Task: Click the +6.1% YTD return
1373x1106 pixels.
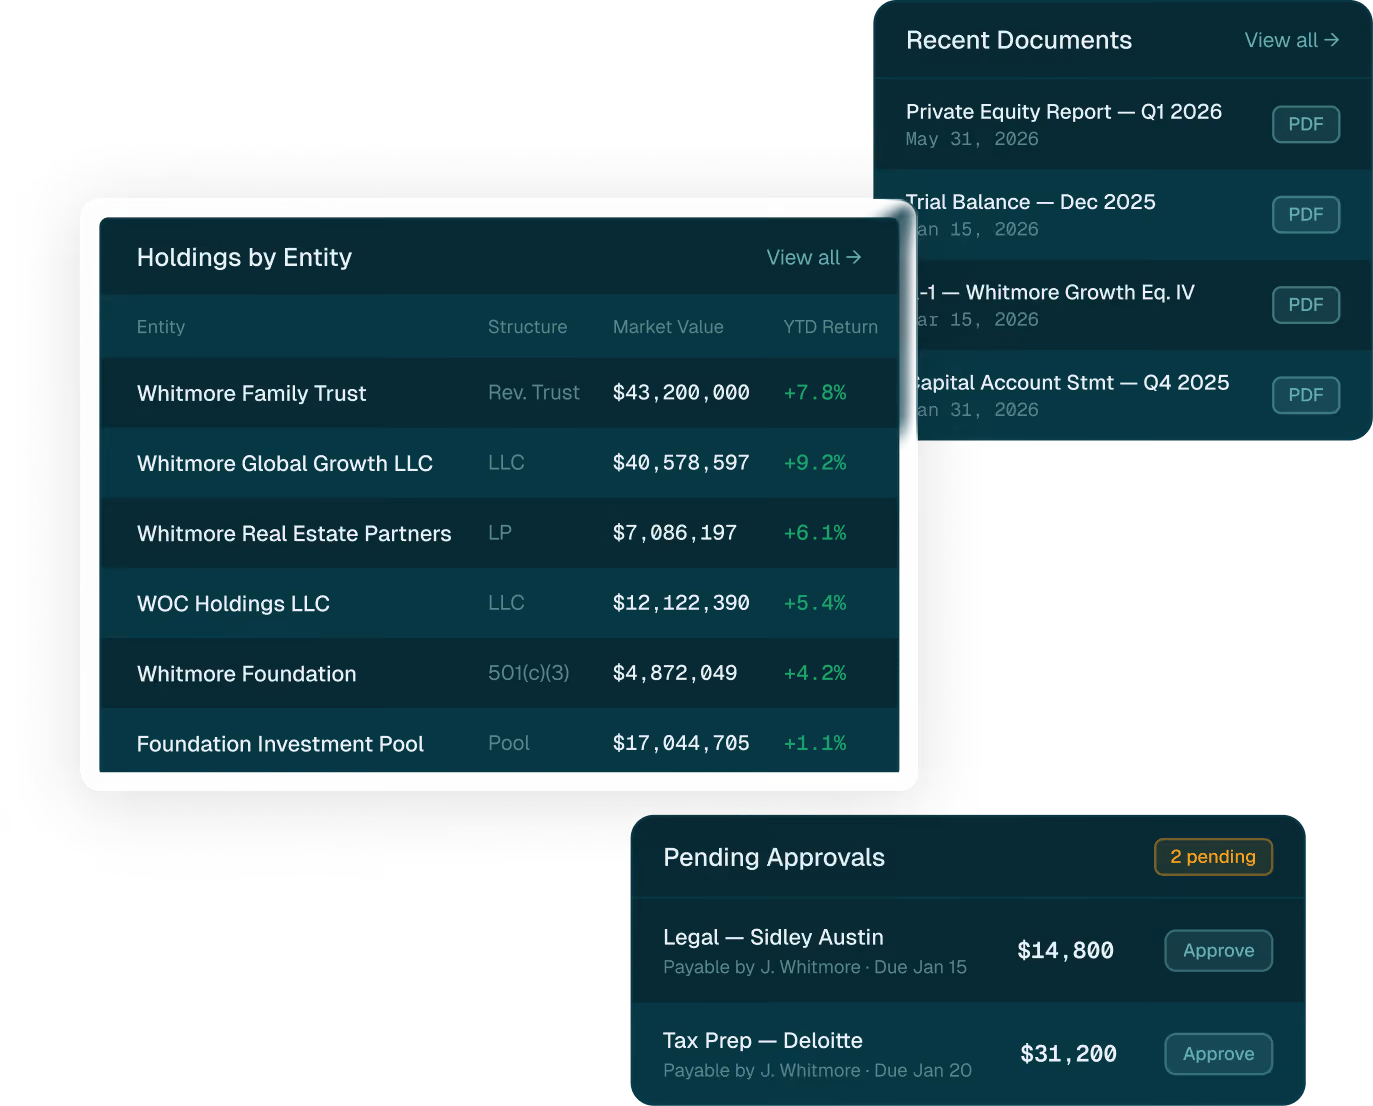Action: click(815, 533)
